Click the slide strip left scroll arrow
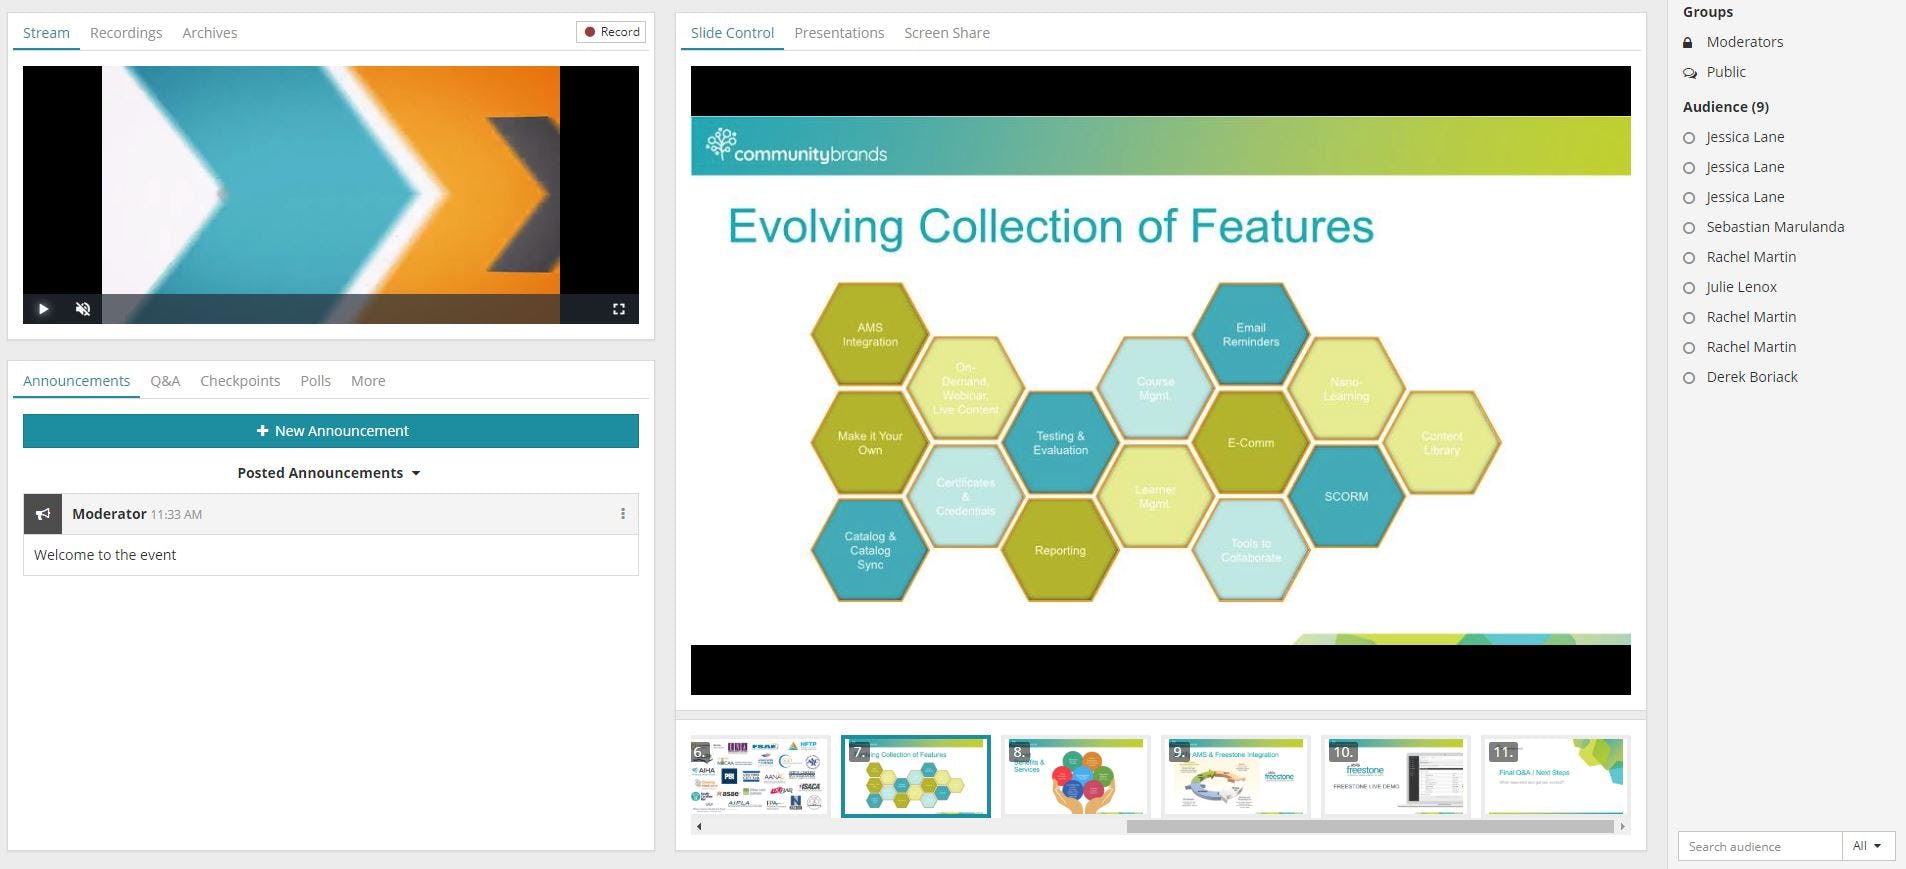Image resolution: width=1906 pixels, height=869 pixels. click(699, 827)
